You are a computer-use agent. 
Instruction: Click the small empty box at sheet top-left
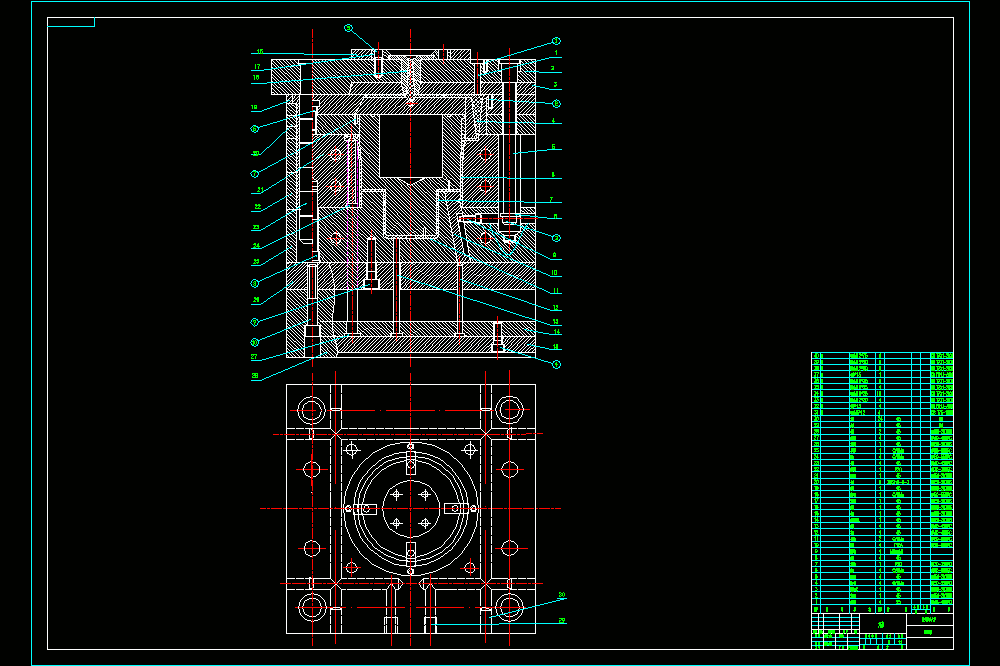pos(71,22)
